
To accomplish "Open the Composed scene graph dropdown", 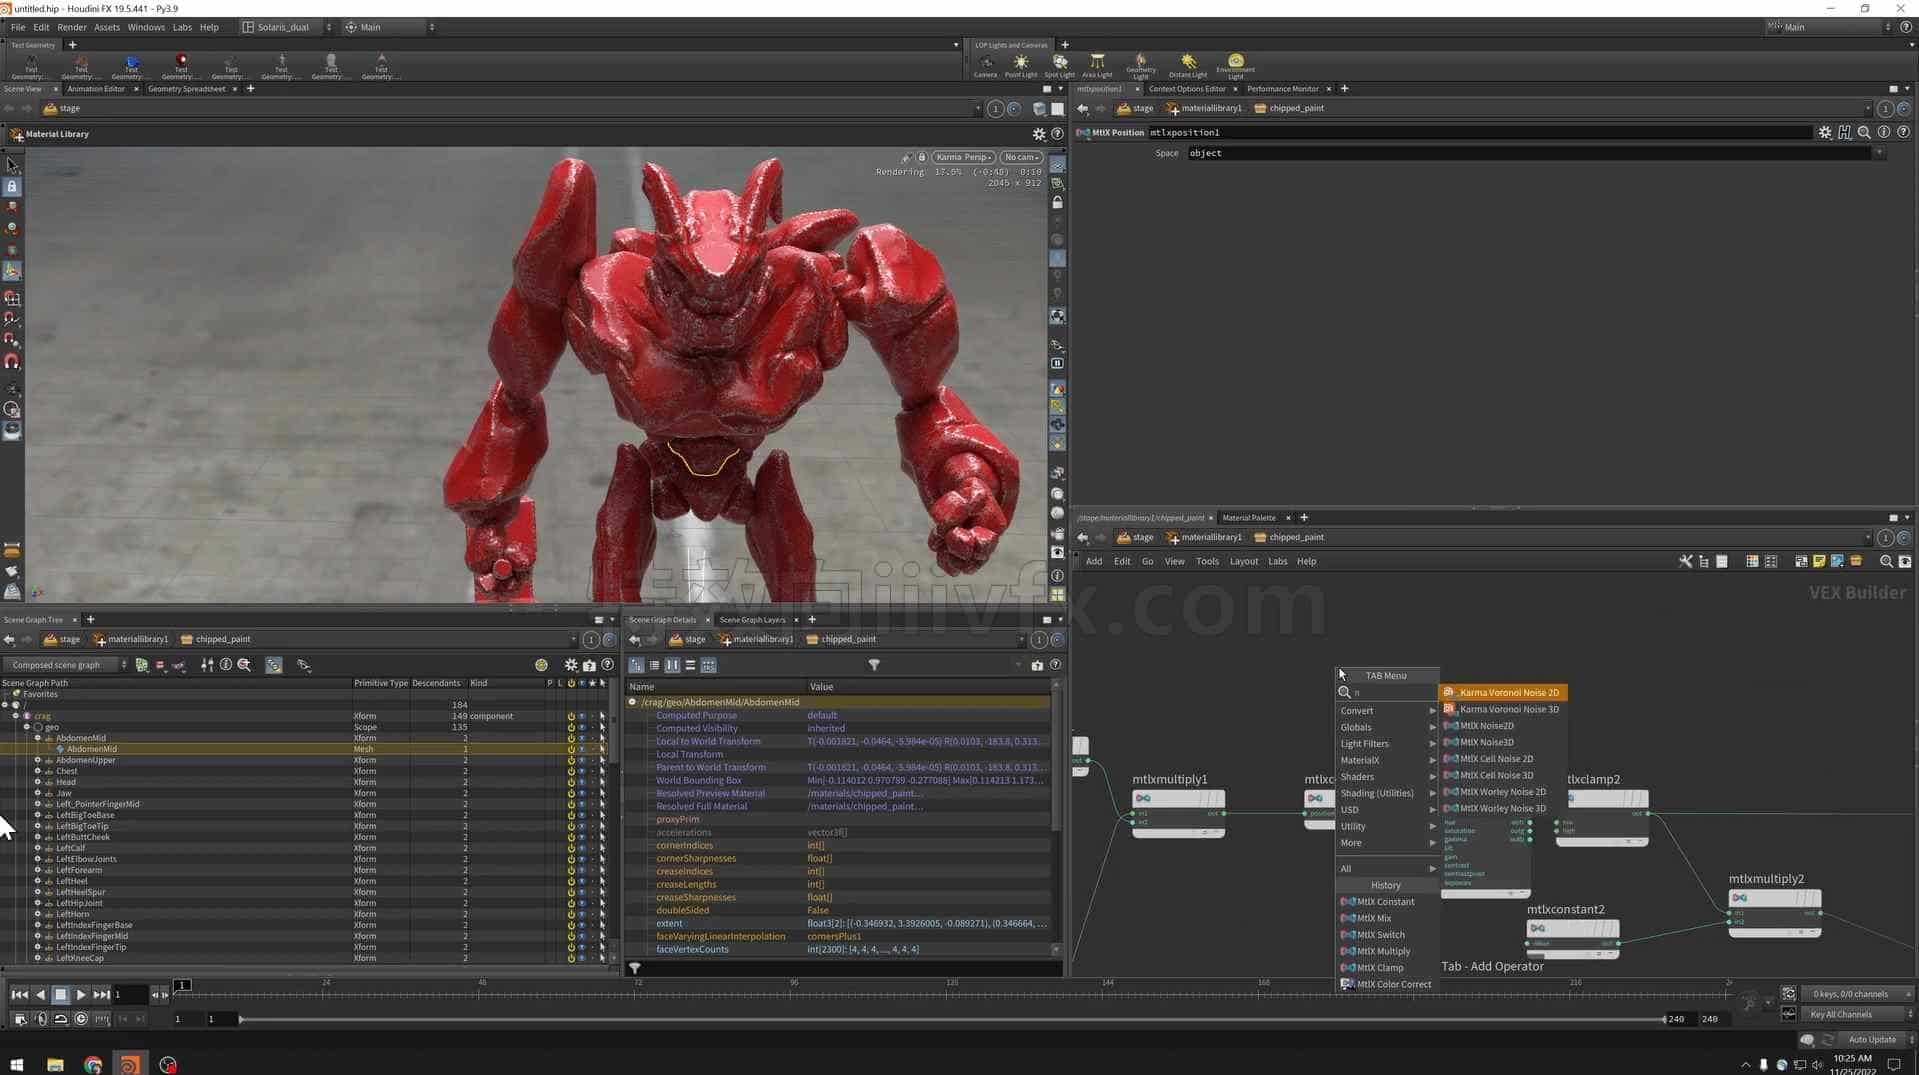I will pyautogui.click(x=67, y=665).
